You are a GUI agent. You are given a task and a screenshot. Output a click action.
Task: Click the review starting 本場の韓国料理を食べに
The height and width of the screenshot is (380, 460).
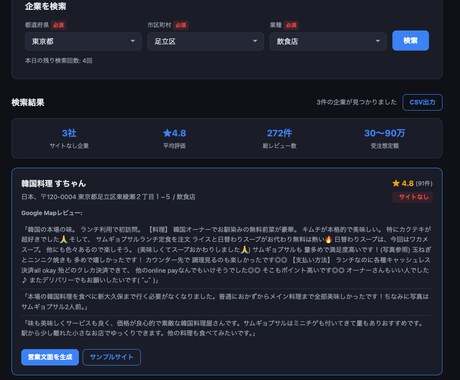click(x=226, y=302)
